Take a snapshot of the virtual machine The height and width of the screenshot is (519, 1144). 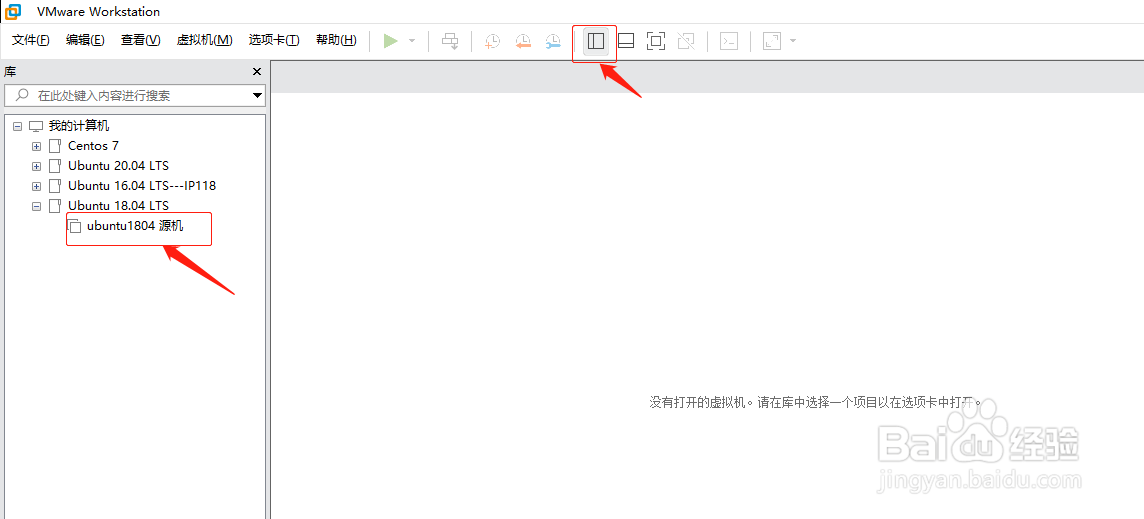(492, 41)
